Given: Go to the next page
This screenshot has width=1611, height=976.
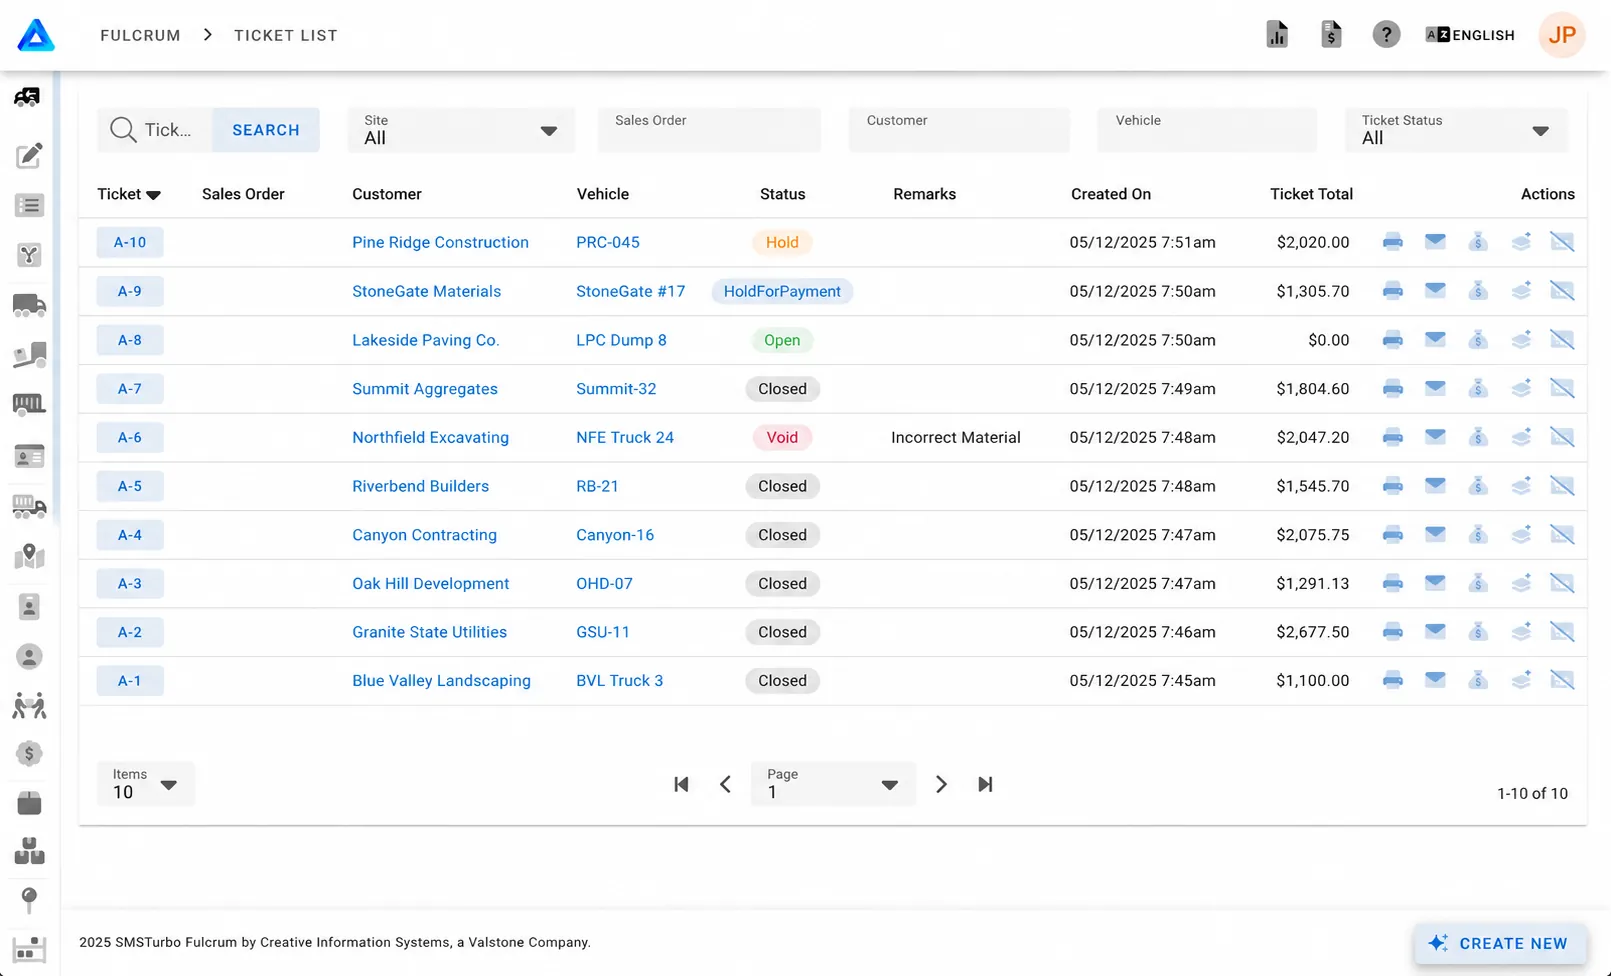Looking at the screenshot, I should point(941,784).
